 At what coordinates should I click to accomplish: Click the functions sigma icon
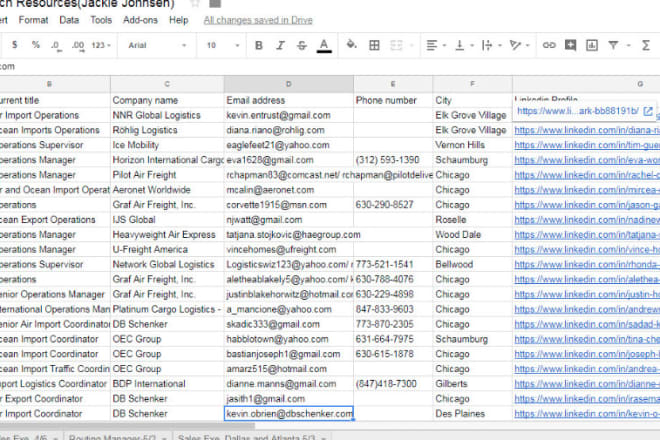pyautogui.click(x=646, y=45)
